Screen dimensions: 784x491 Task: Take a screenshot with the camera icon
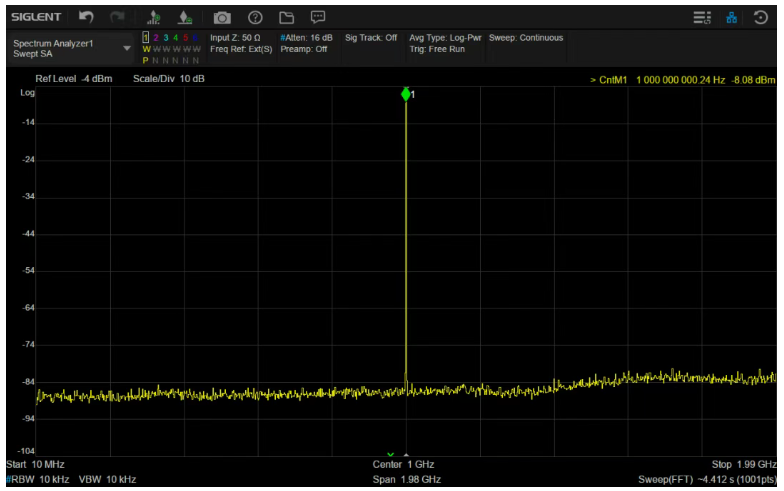pos(222,18)
